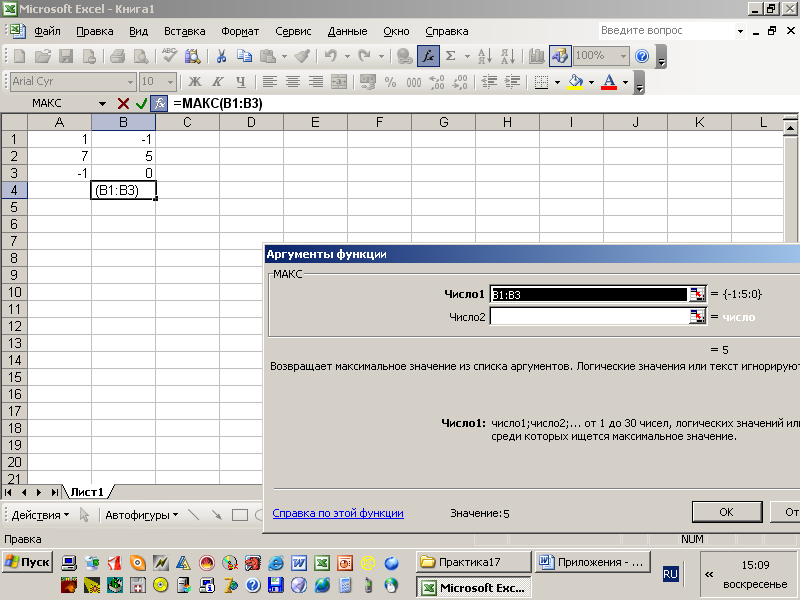Click the Insert Function fx toolbar icon
Viewport: 800px width, 600px height.
tap(428, 56)
